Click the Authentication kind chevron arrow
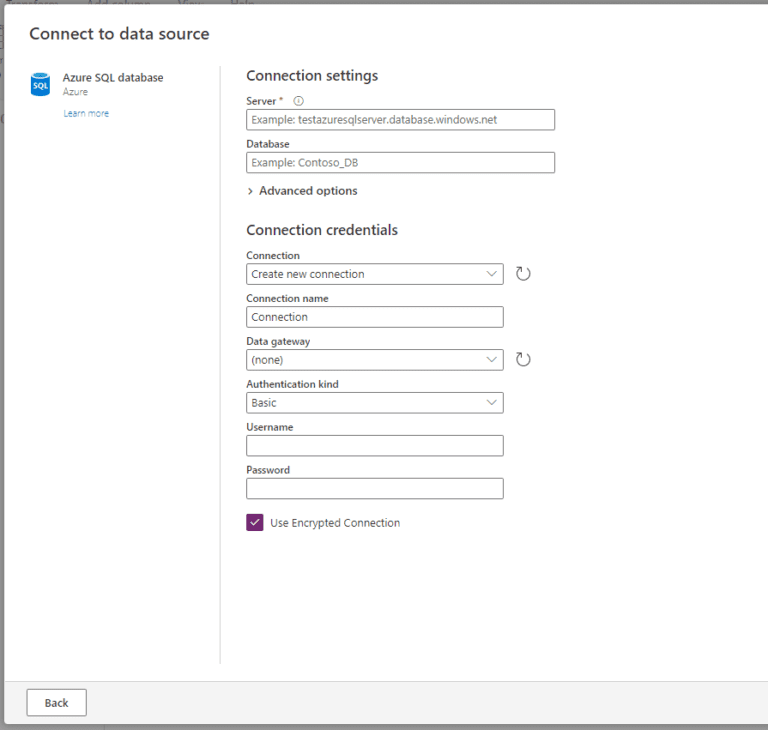This screenshot has height=730, width=768. [x=491, y=402]
